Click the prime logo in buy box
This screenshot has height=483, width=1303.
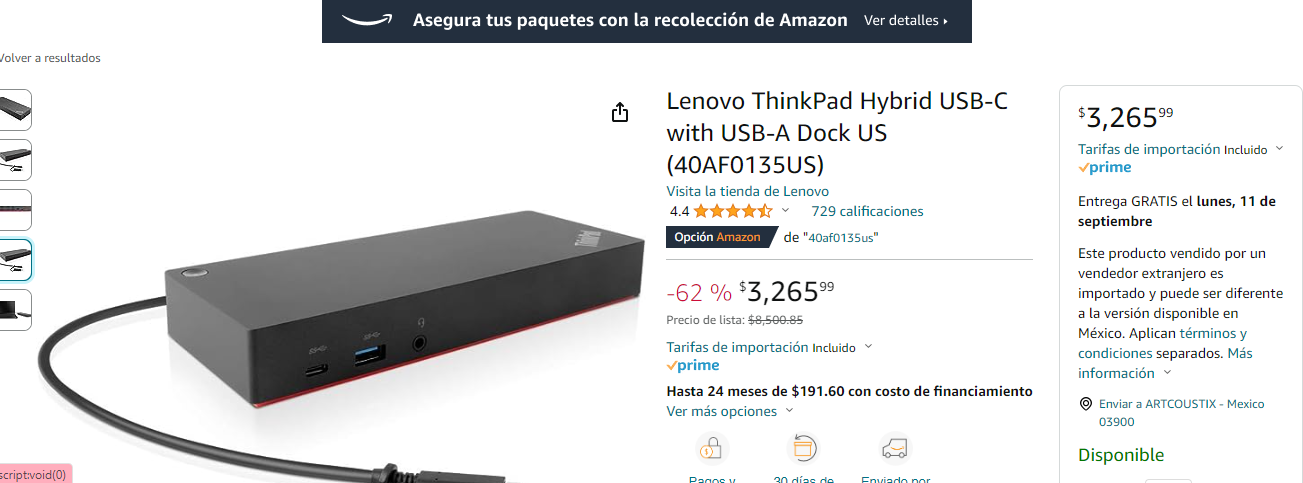tap(1105, 167)
